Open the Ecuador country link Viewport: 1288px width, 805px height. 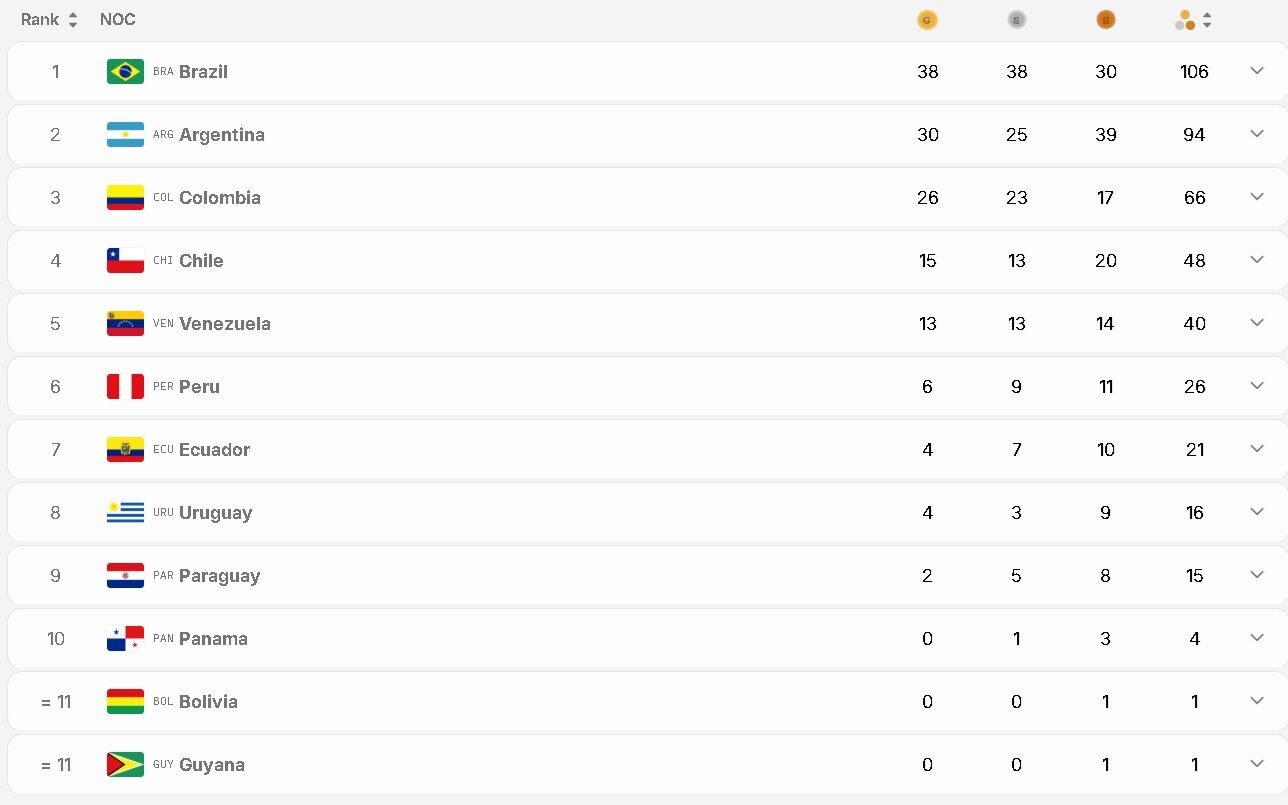coord(215,450)
